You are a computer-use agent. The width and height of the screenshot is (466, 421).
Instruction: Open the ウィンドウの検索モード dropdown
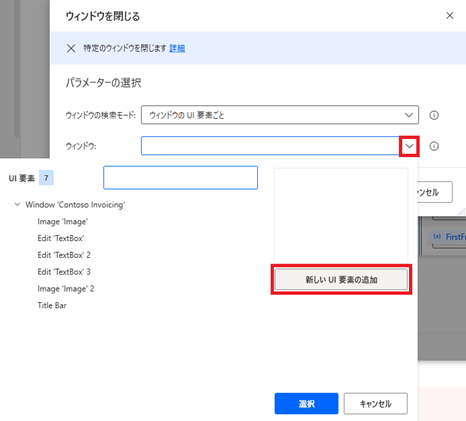pos(280,115)
